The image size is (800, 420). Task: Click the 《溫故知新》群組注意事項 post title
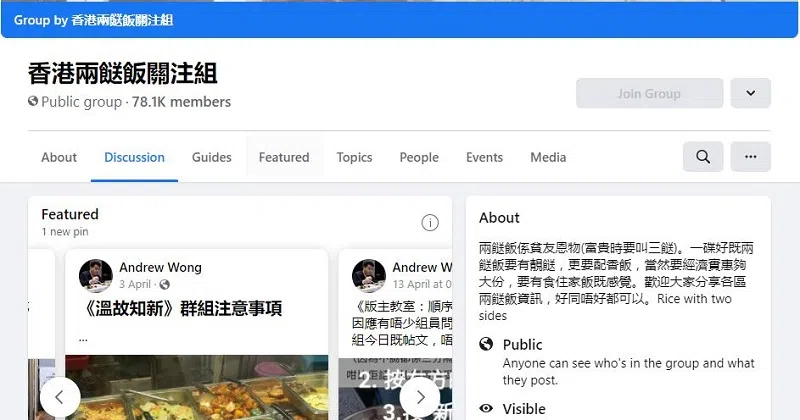tap(181, 308)
